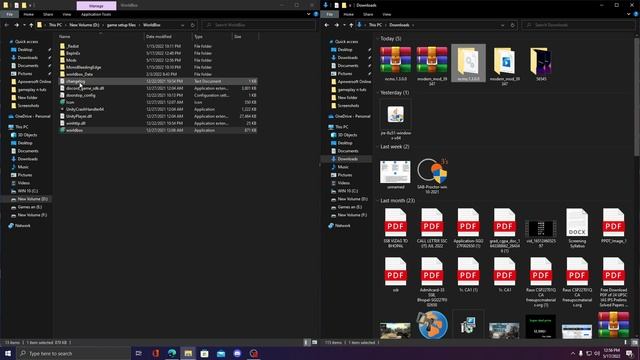Expand the ribbon in Downloads window
The image size is (640, 360).
[629, 14]
